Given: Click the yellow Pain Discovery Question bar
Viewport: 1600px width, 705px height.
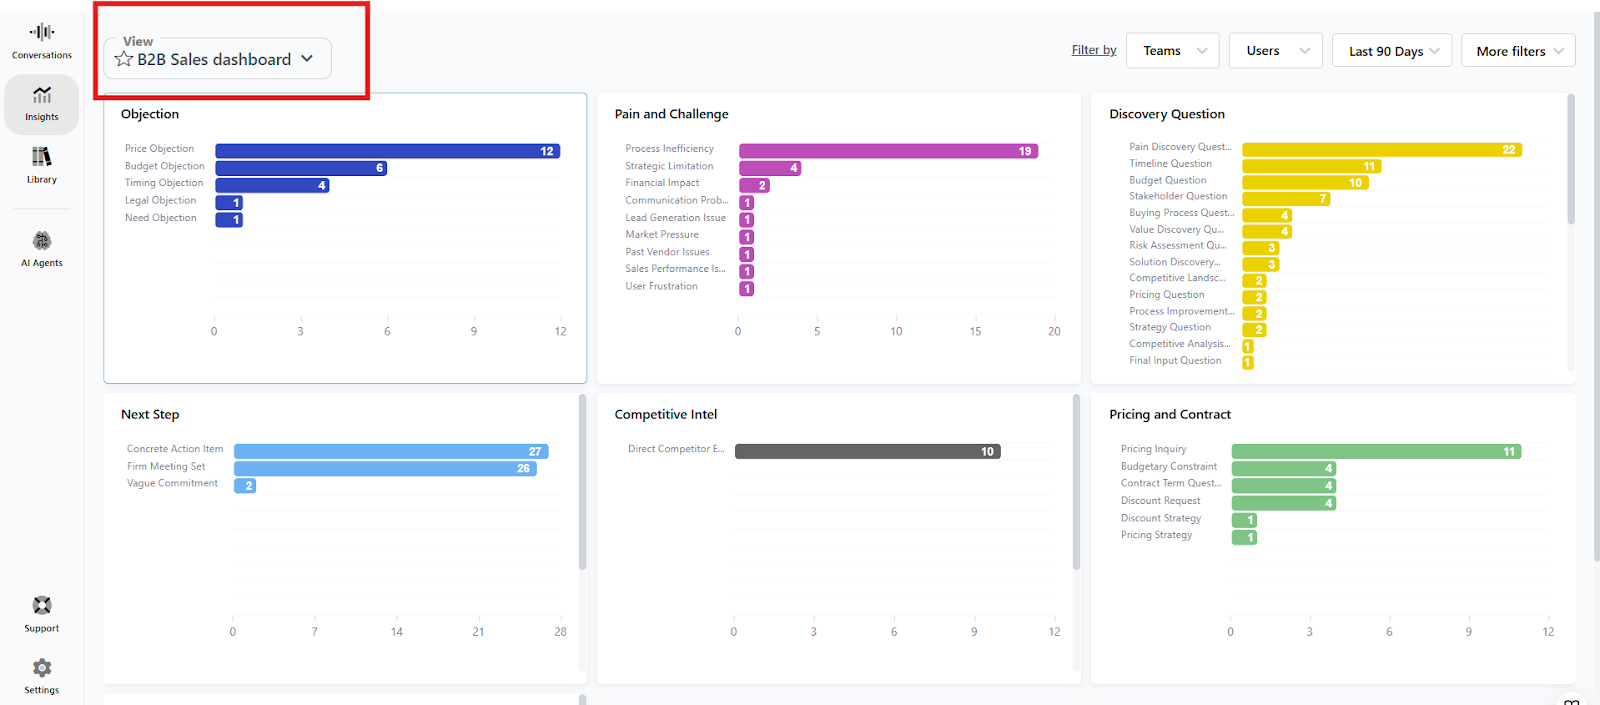Looking at the screenshot, I should [1381, 150].
